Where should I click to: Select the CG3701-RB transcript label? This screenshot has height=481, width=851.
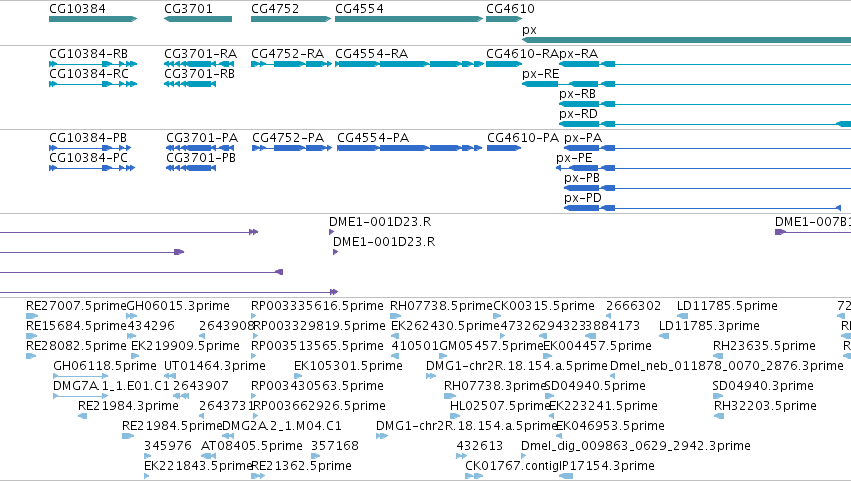[x=200, y=74]
